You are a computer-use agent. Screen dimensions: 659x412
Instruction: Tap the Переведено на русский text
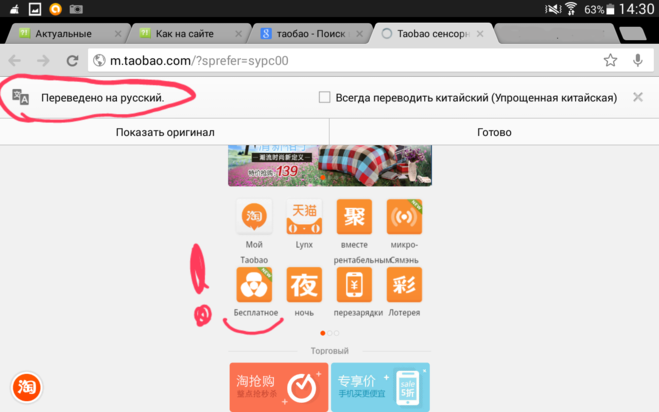pos(103,98)
